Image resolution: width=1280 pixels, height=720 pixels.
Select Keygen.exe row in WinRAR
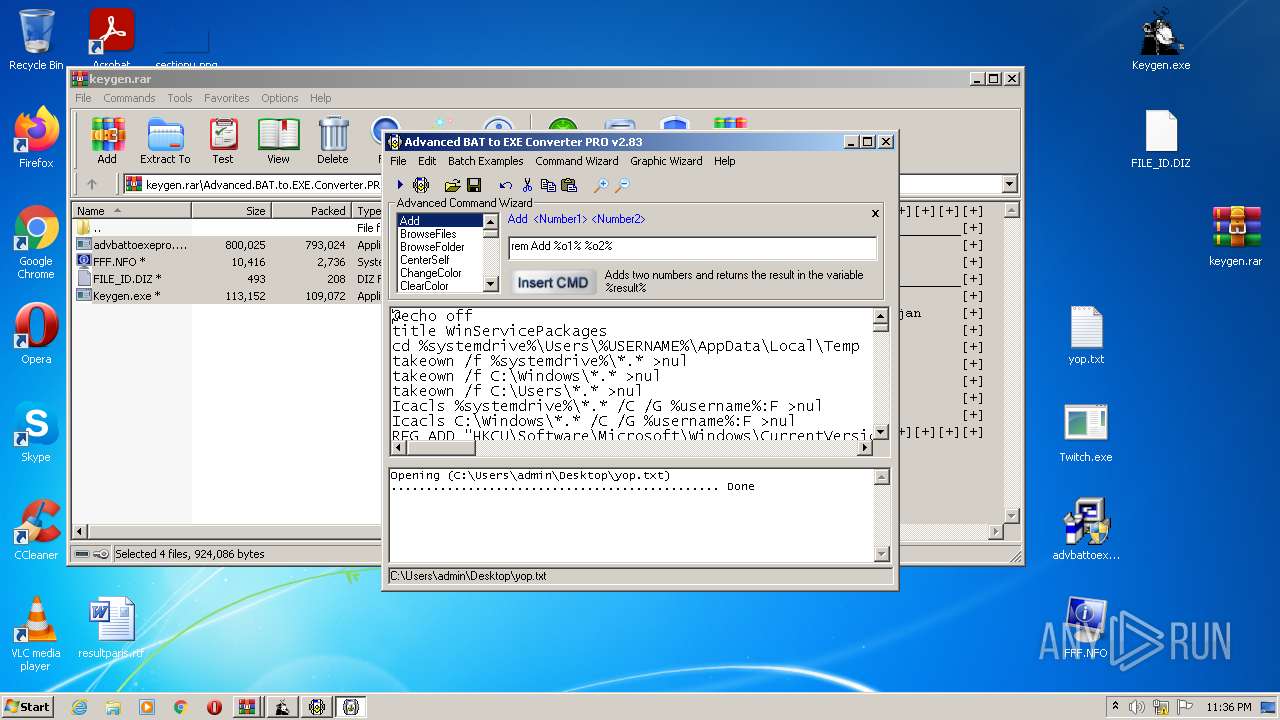coord(226,296)
